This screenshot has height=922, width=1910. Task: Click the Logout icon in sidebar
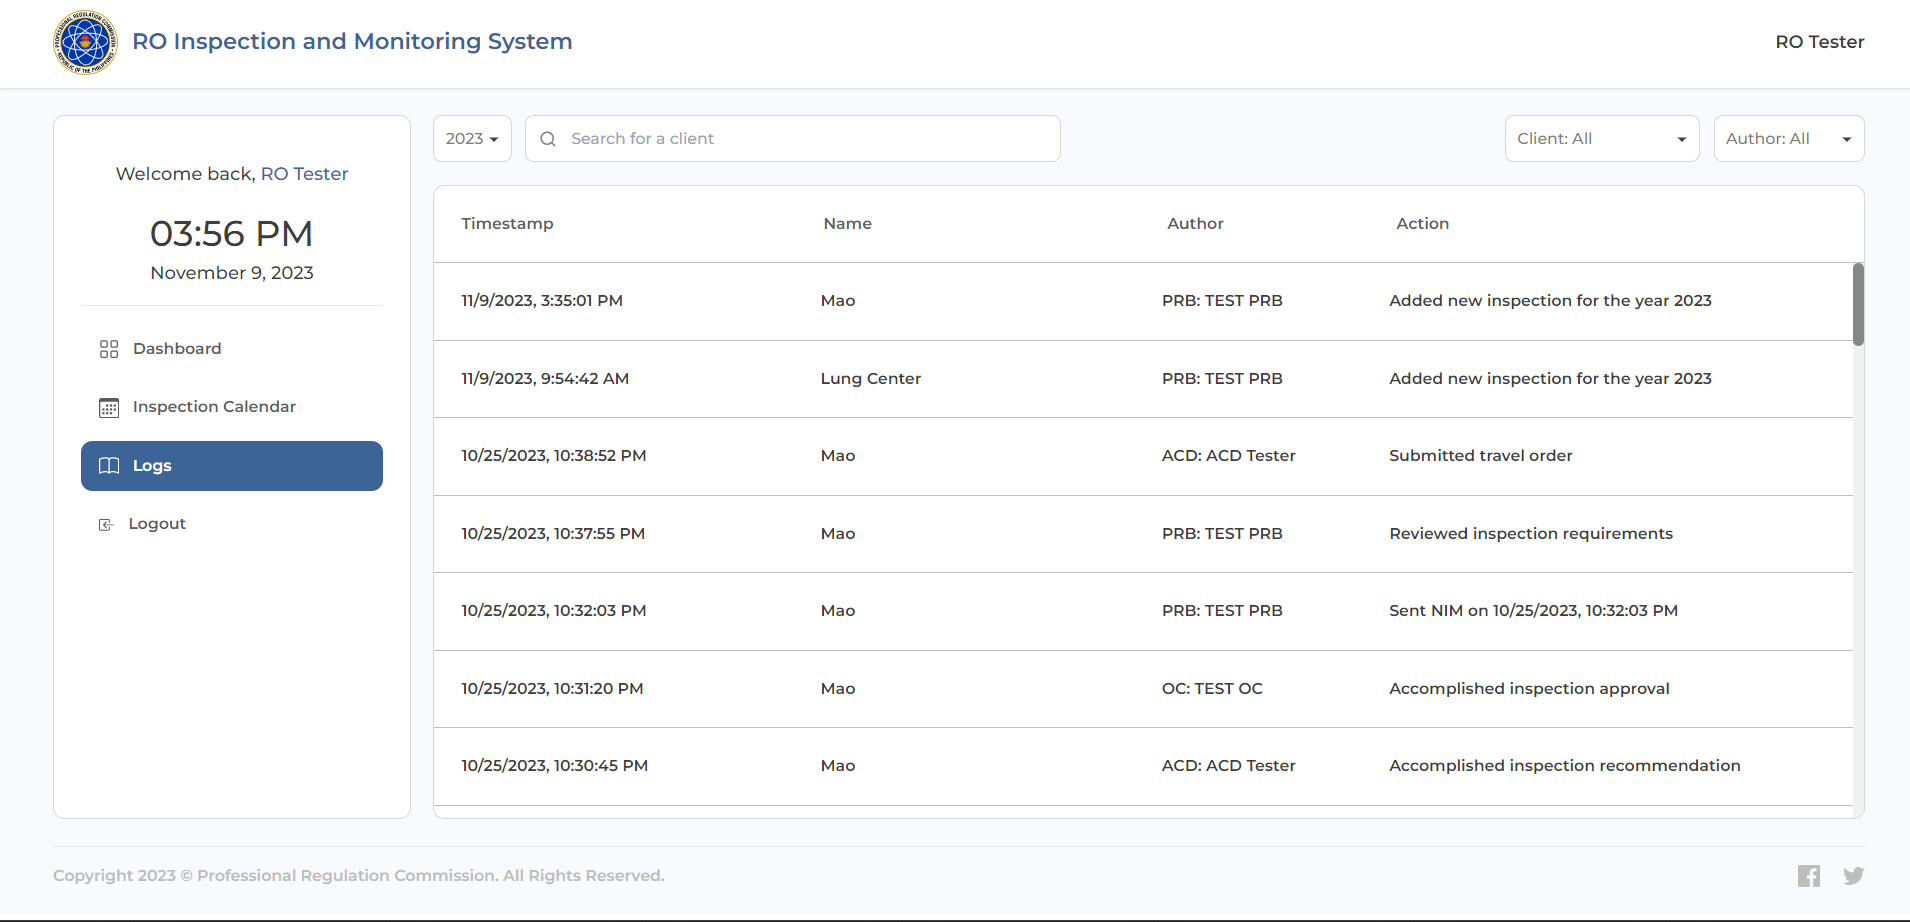pos(105,525)
